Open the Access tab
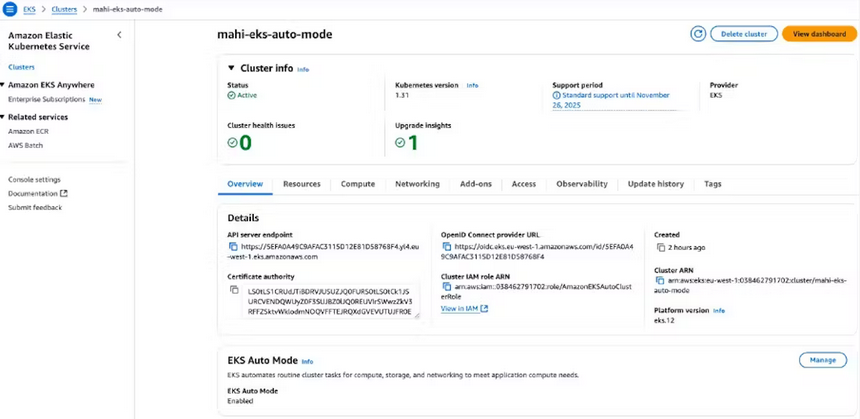860x419 pixels. 524,184
